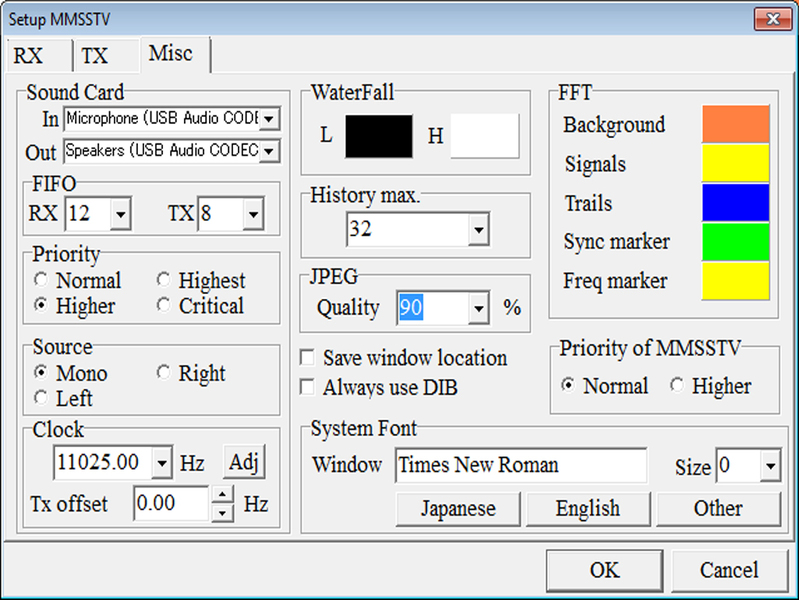Viewport: 799px width, 600px height.
Task: Switch to the TX tab
Action: [x=105, y=55]
